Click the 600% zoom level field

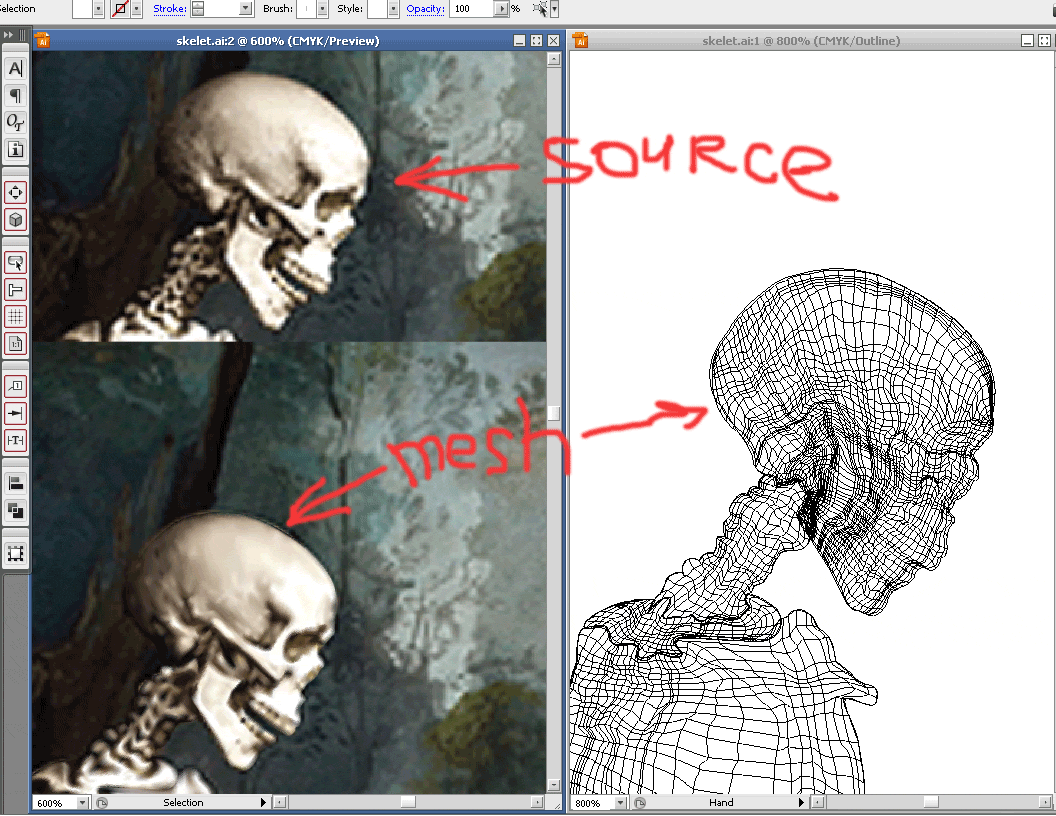[55, 803]
